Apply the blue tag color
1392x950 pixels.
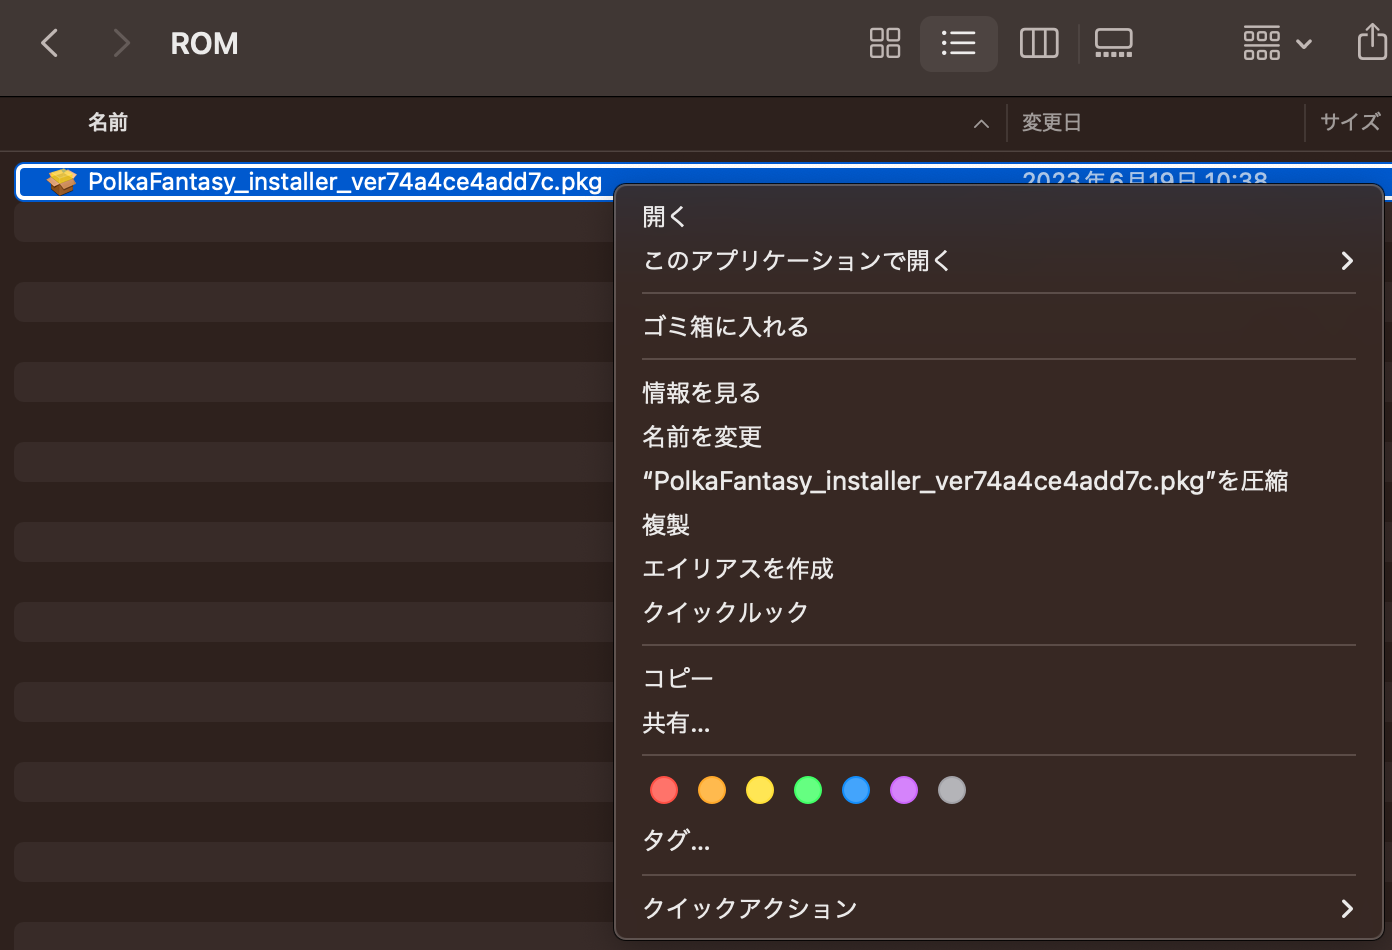tap(856, 790)
